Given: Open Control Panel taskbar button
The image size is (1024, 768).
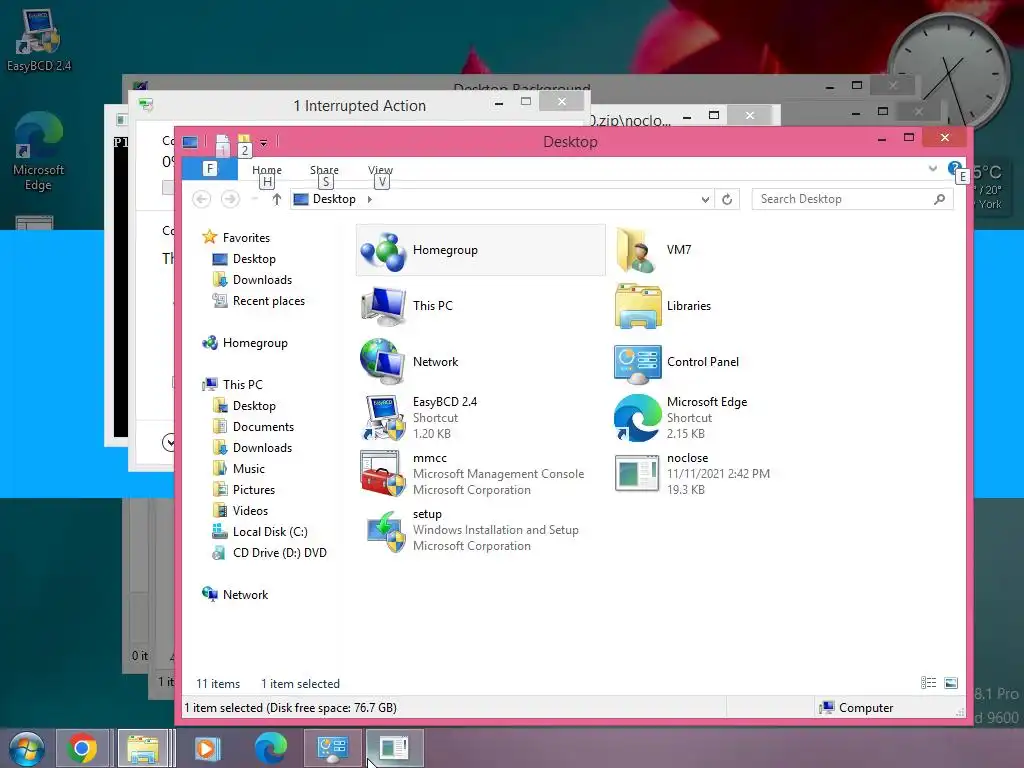Looking at the screenshot, I should tap(332, 748).
